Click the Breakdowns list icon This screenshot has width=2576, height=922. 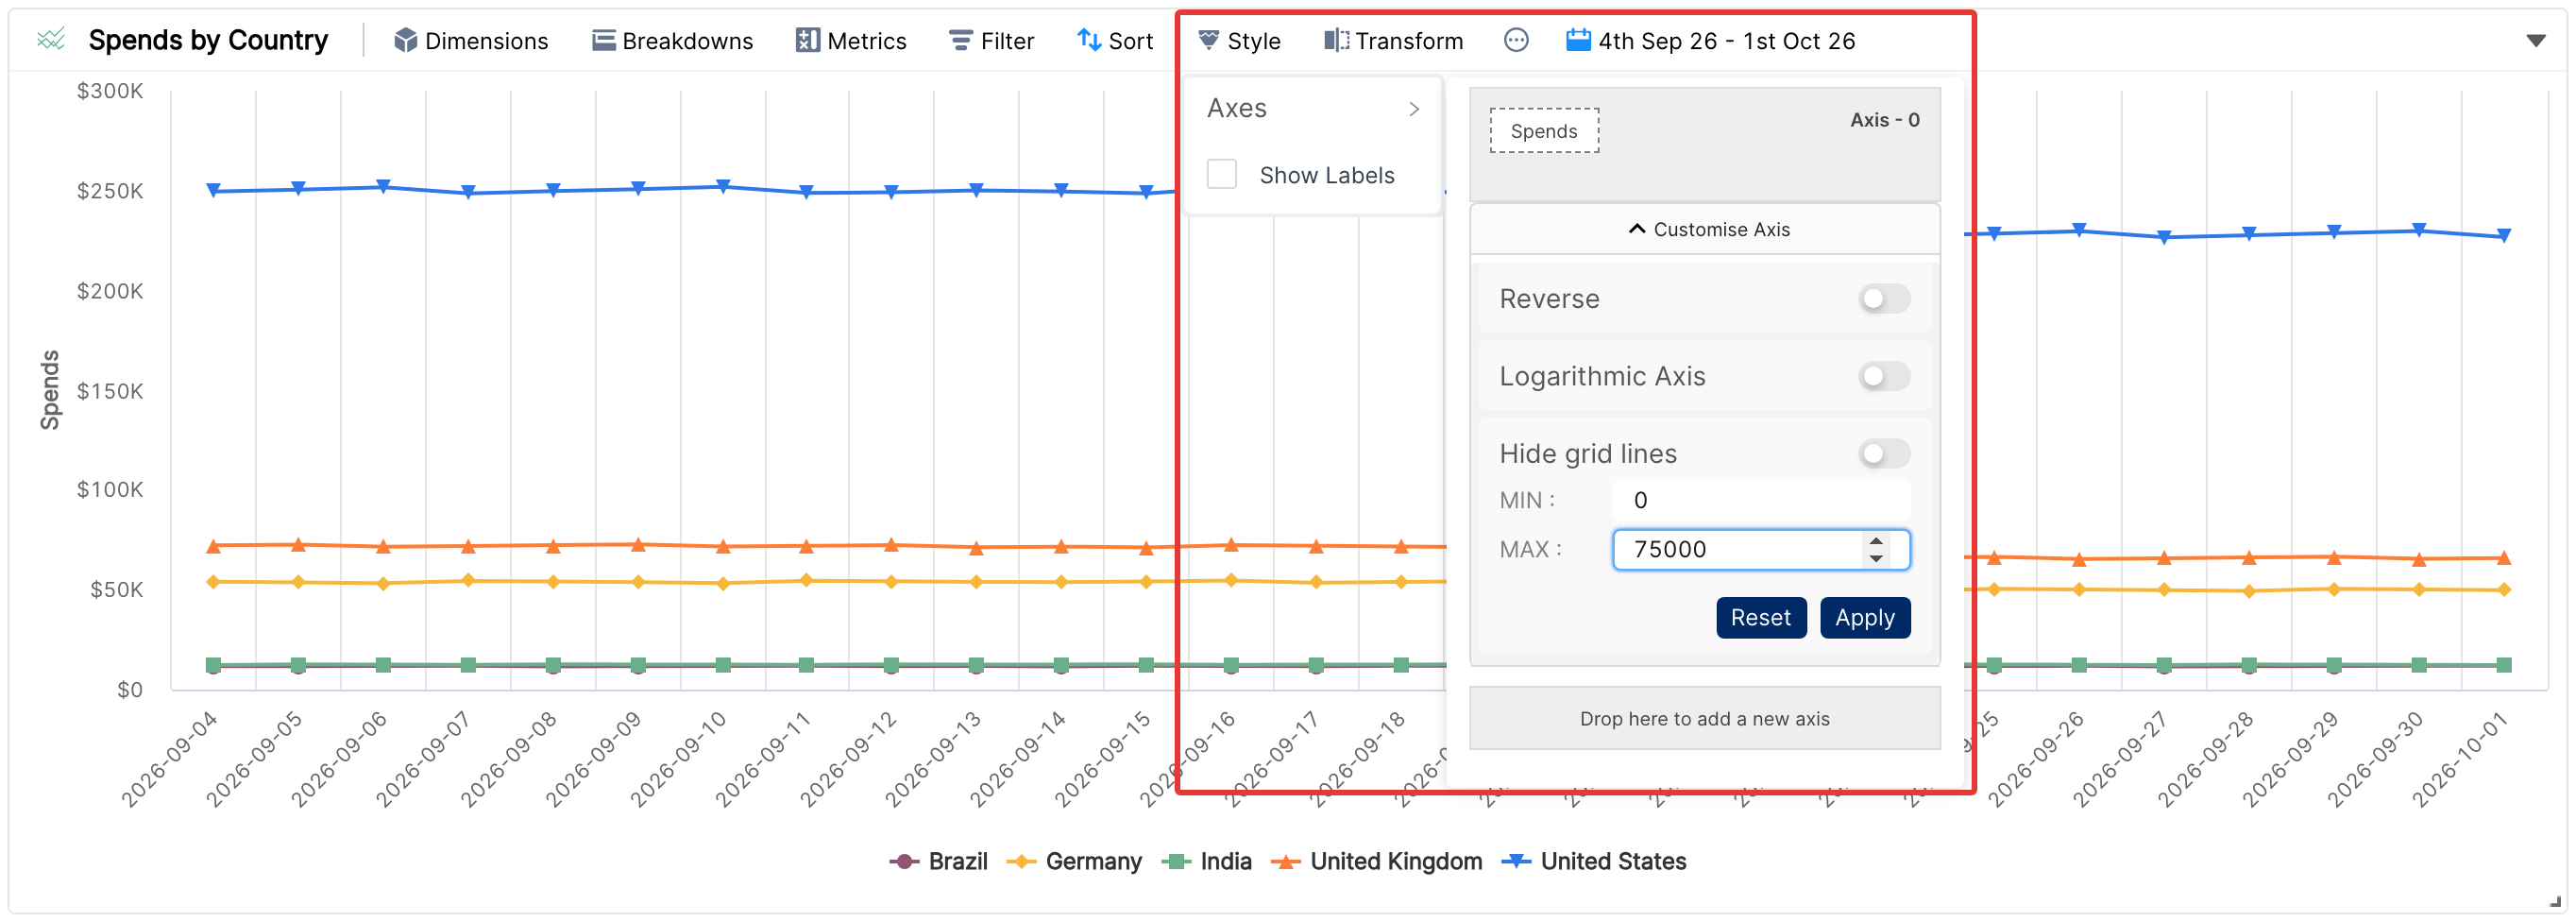[x=603, y=40]
